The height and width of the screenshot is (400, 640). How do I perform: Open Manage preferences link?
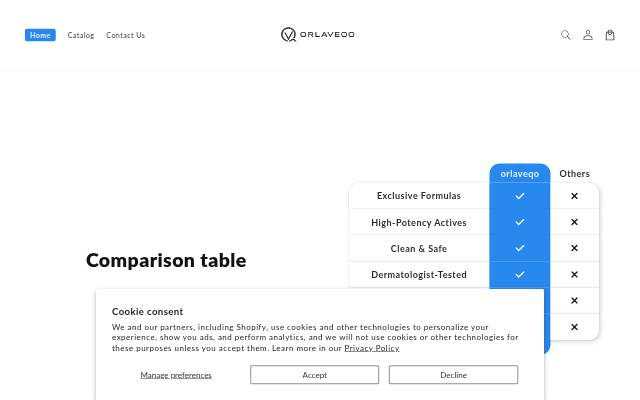[176, 375]
